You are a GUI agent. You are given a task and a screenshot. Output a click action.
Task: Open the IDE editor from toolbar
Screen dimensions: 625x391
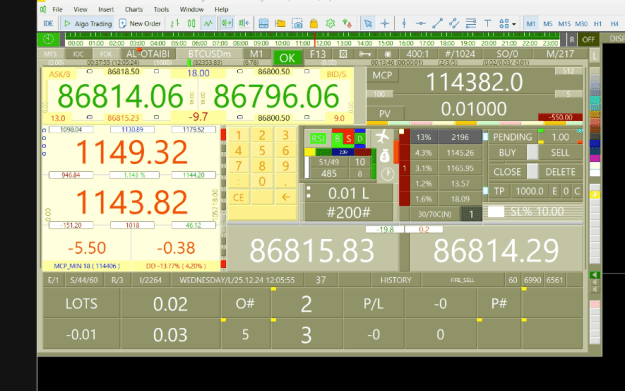click(48, 24)
